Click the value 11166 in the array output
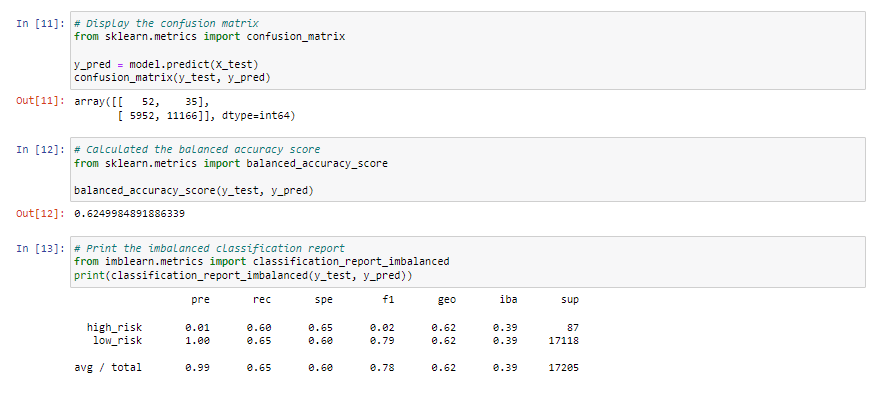The image size is (878, 399). [x=183, y=116]
